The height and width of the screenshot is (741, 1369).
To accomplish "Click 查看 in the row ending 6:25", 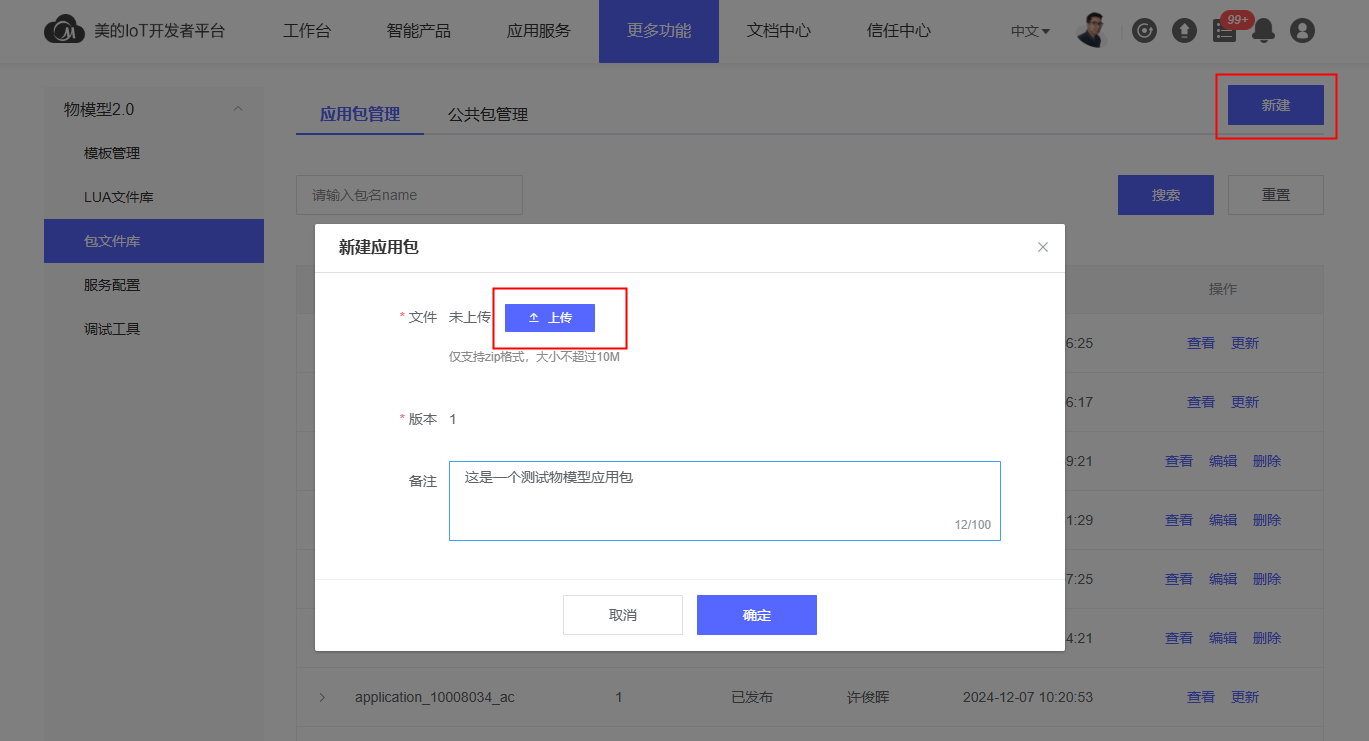I will [1201, 343].
